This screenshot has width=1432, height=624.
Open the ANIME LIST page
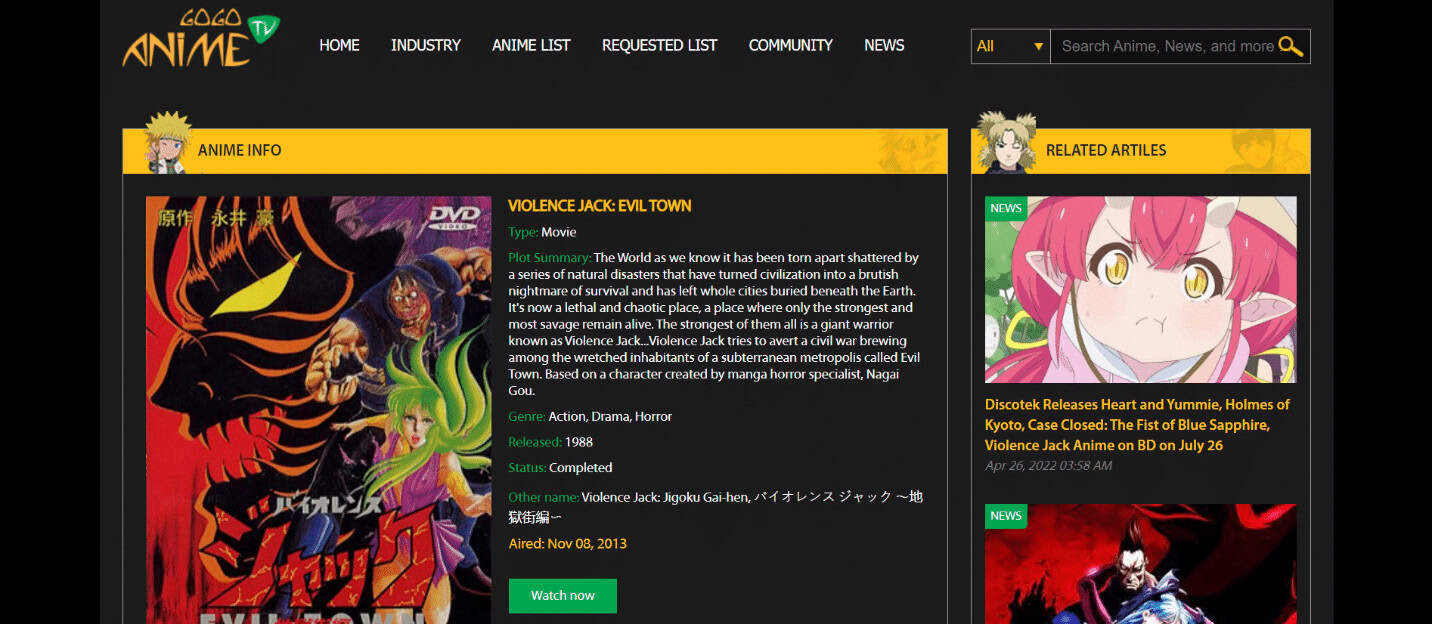(x=531, y=45)
